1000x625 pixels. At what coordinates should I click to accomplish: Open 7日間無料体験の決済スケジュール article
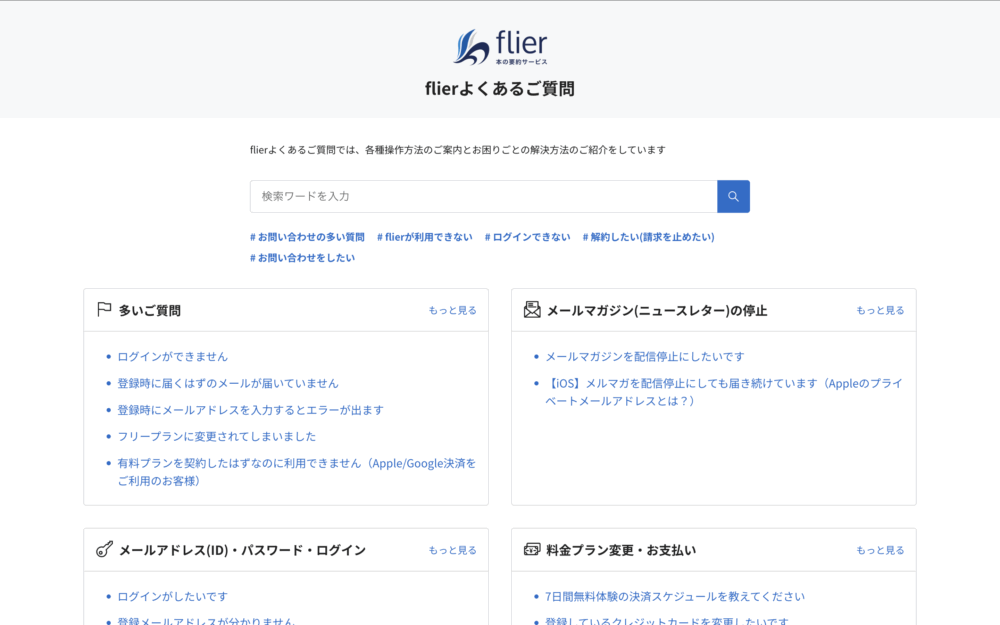pos(674,597)
